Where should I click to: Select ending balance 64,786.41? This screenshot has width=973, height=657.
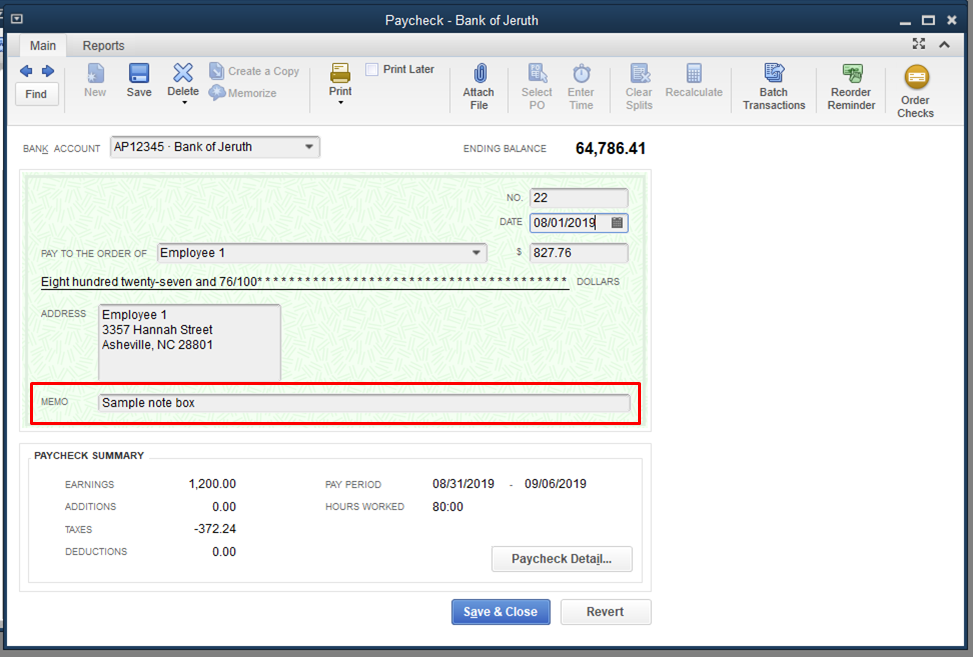pyautogui.click(x=611, y=149)
